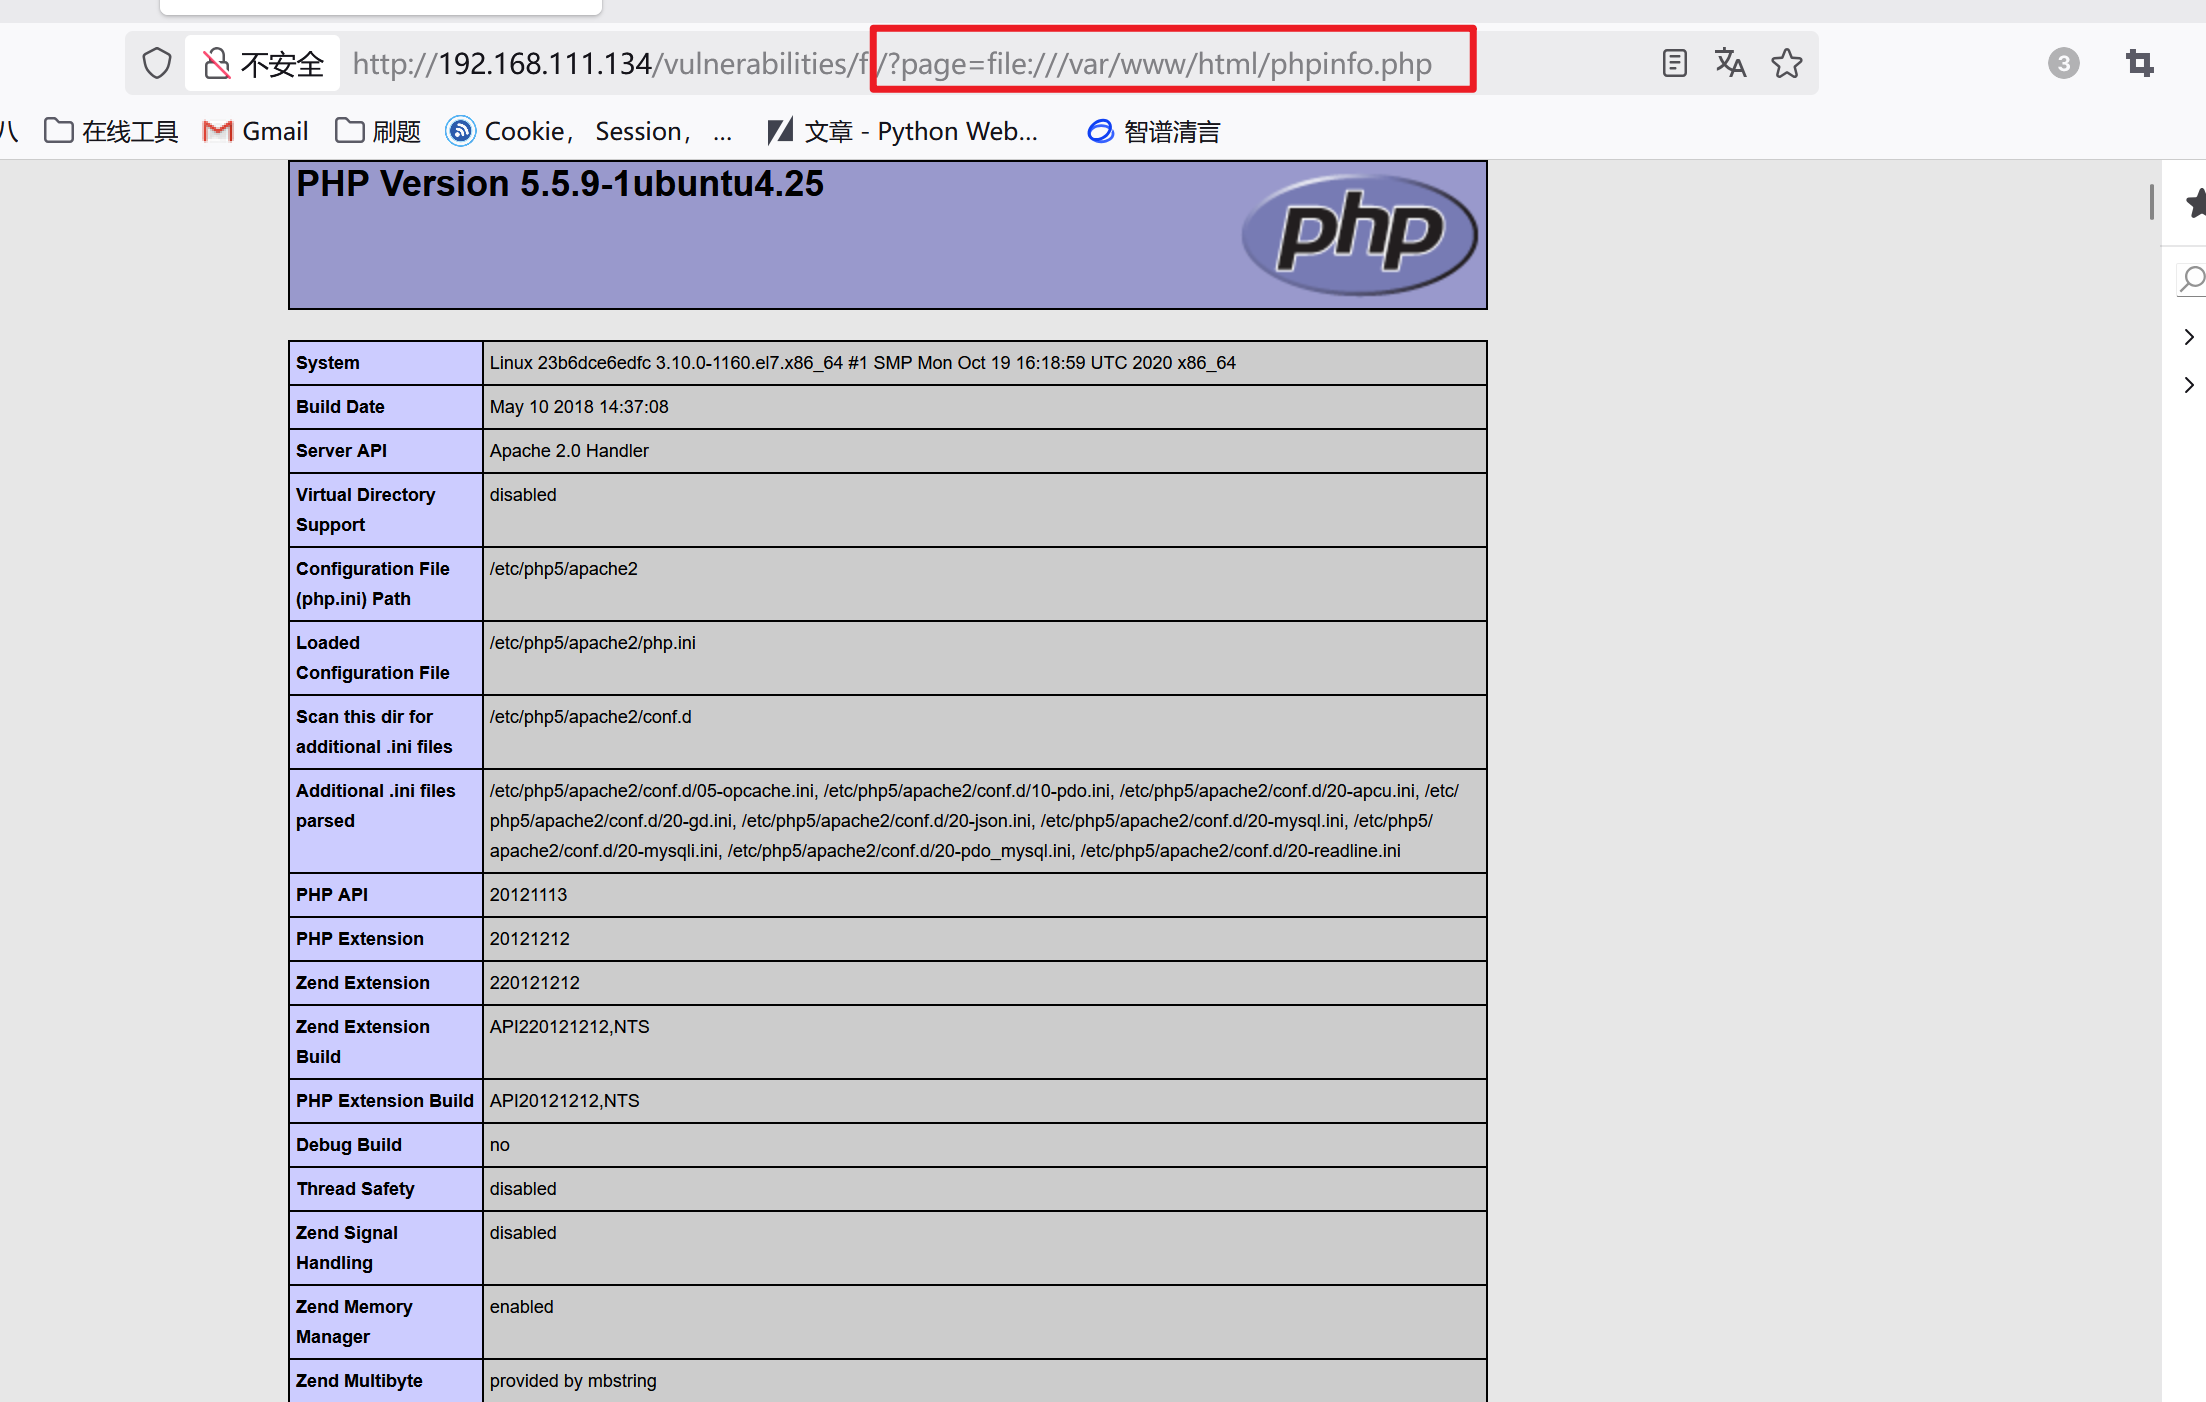Open the 智谱清言 bookmark
2206x1402 pixels.
click(1154, 132)
